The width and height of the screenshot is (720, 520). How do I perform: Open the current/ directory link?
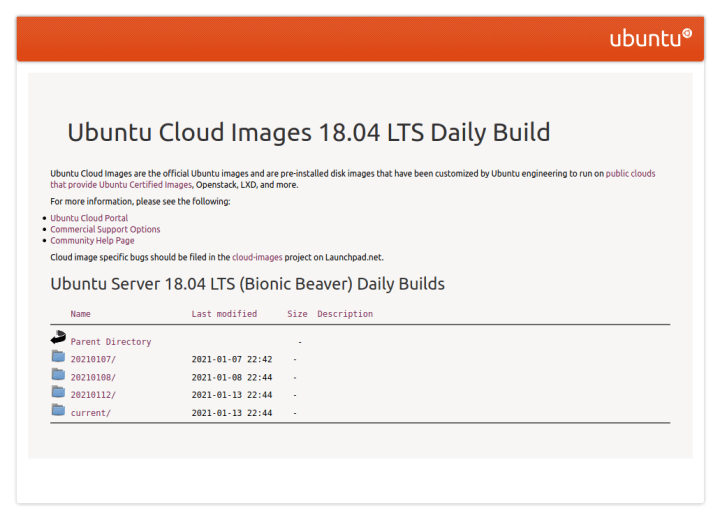90,413
